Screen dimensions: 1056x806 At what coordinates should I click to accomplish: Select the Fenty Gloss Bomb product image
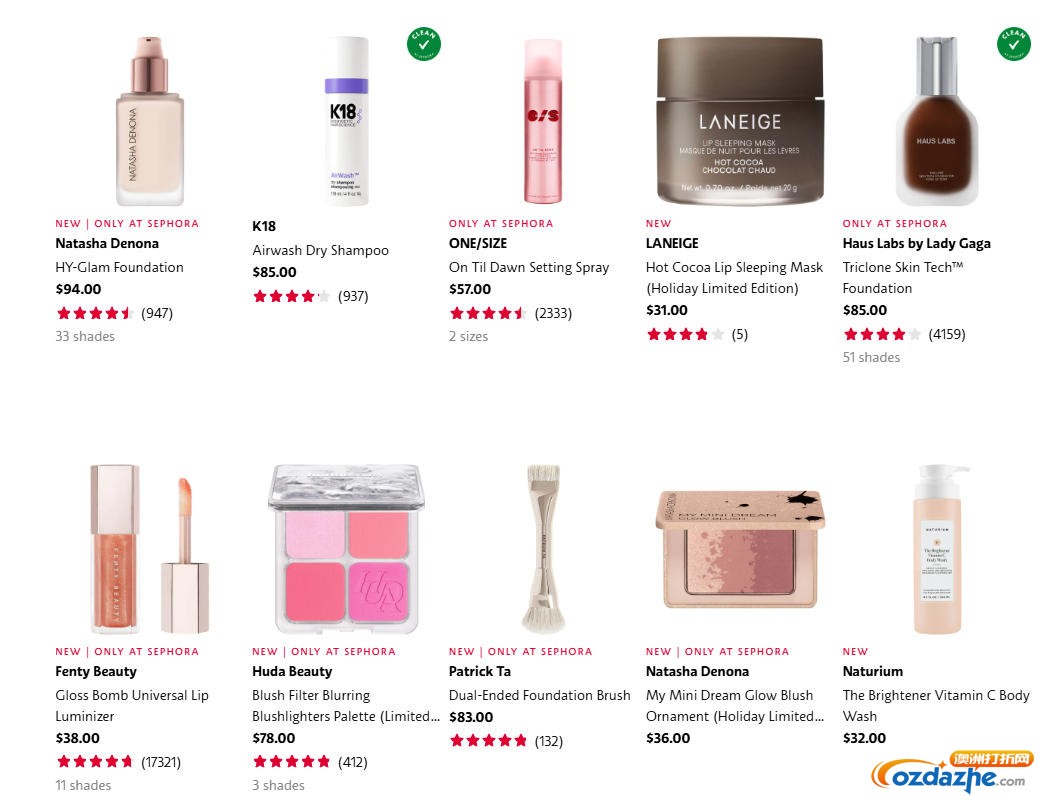point(149,549)
